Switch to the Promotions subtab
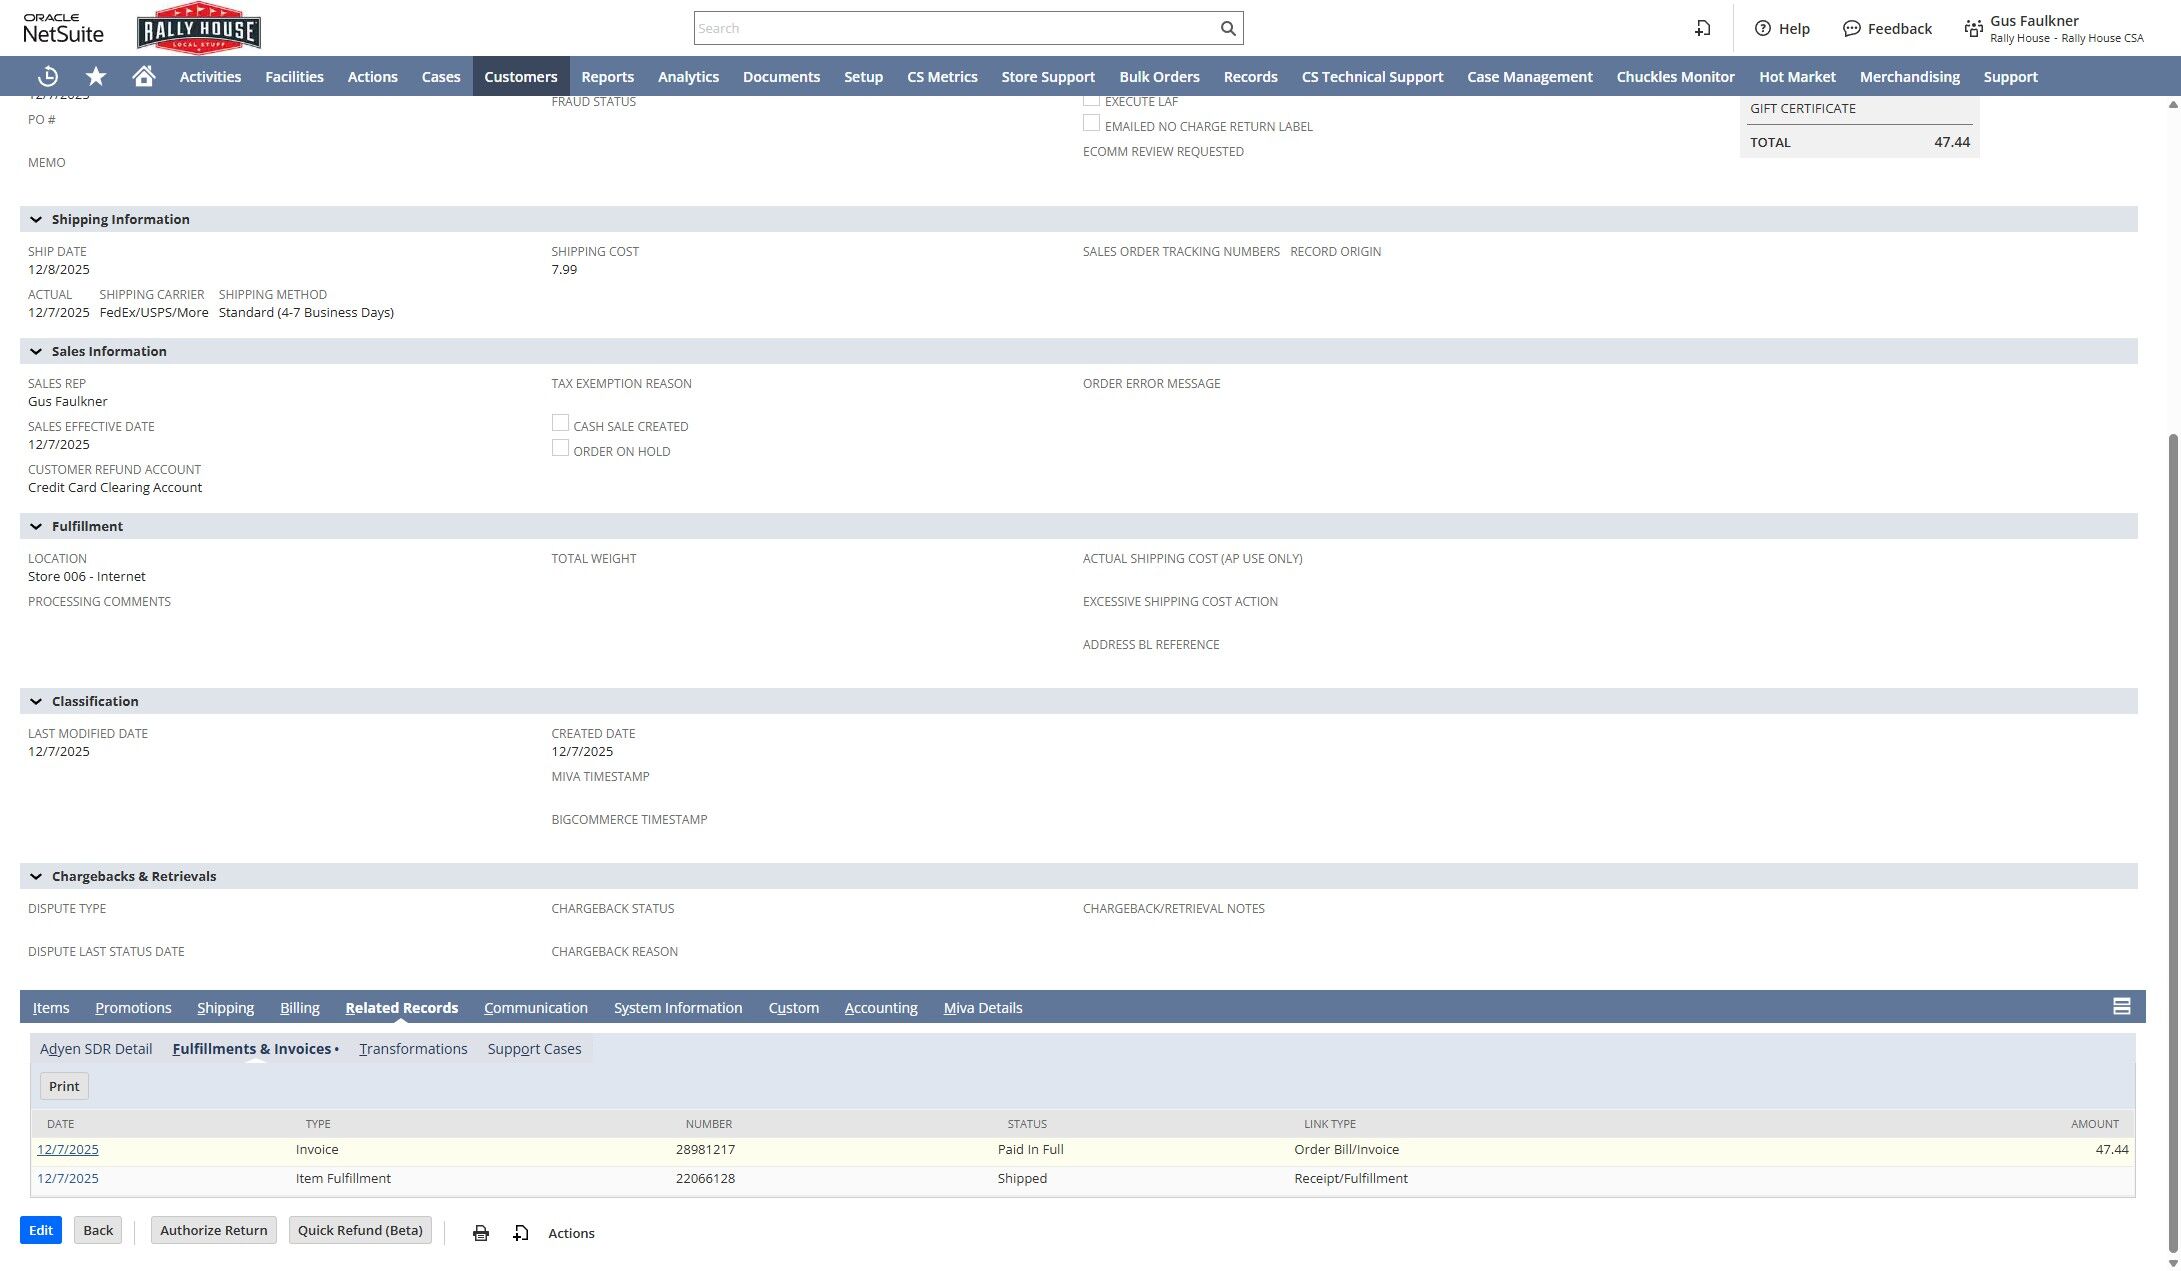This screenshot has height=1271, width=2181. pos(133,1007)
